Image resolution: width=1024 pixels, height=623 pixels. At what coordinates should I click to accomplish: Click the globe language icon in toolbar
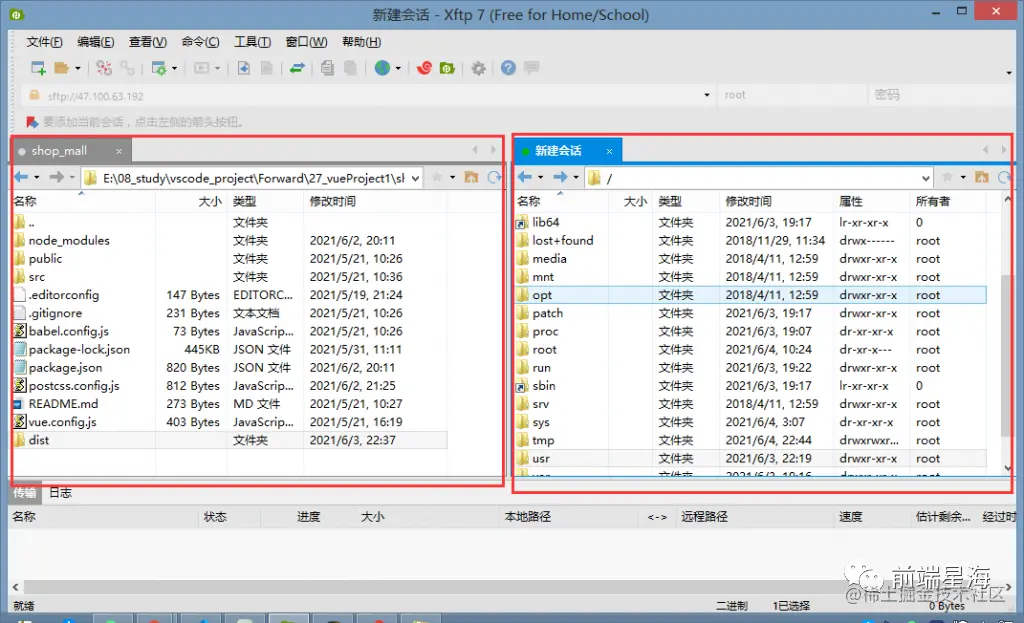[x=383, y=68]
